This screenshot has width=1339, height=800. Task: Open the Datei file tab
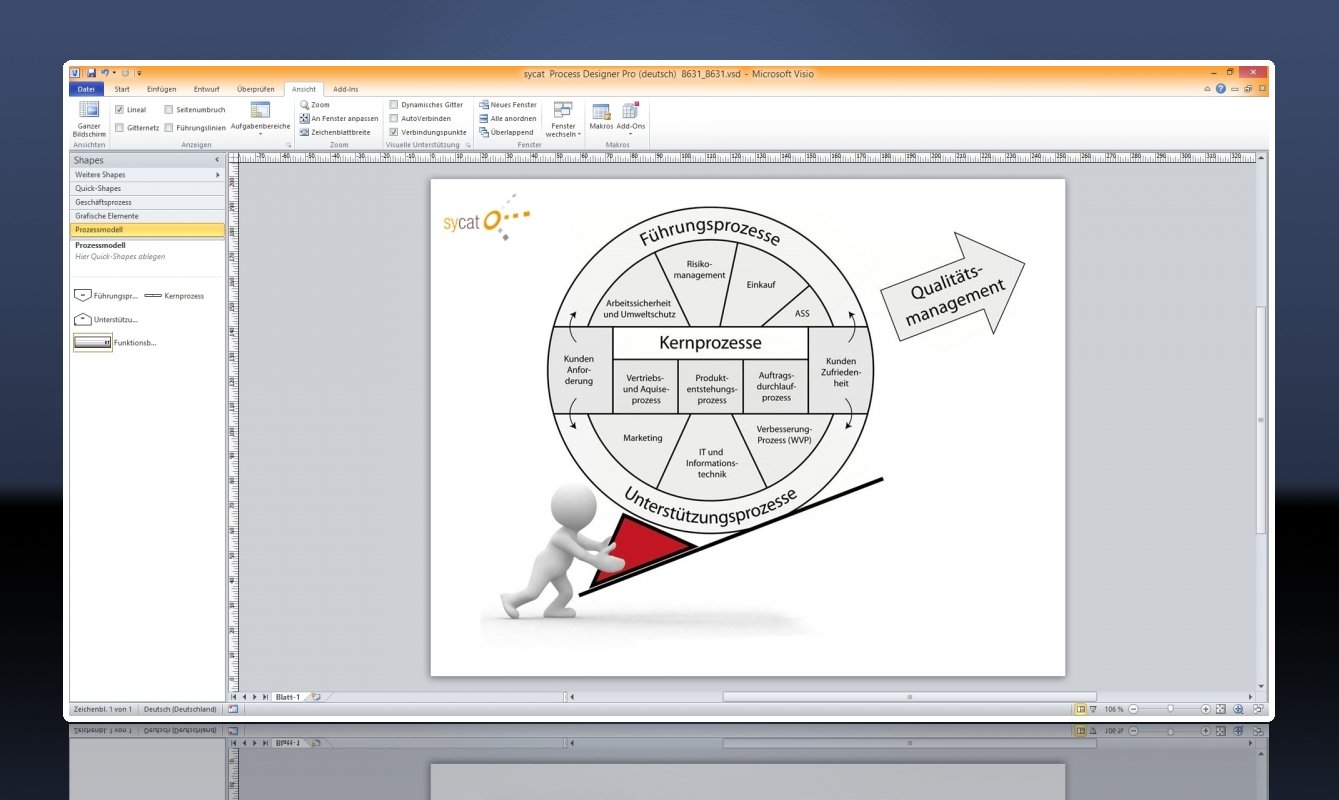[86, 89]
